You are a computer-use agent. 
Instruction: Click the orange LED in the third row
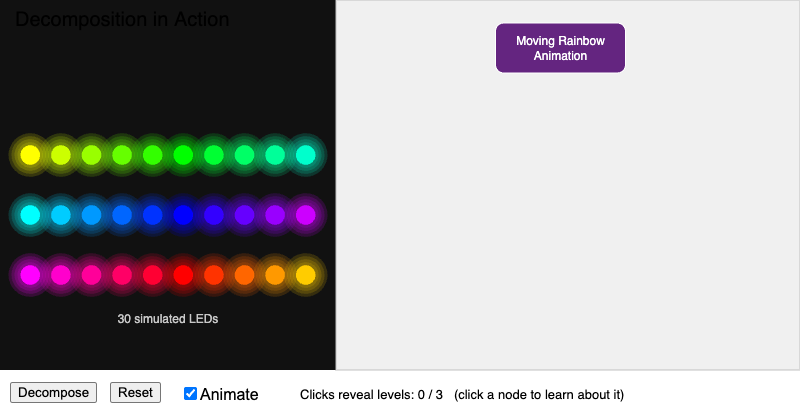(244, 275)
